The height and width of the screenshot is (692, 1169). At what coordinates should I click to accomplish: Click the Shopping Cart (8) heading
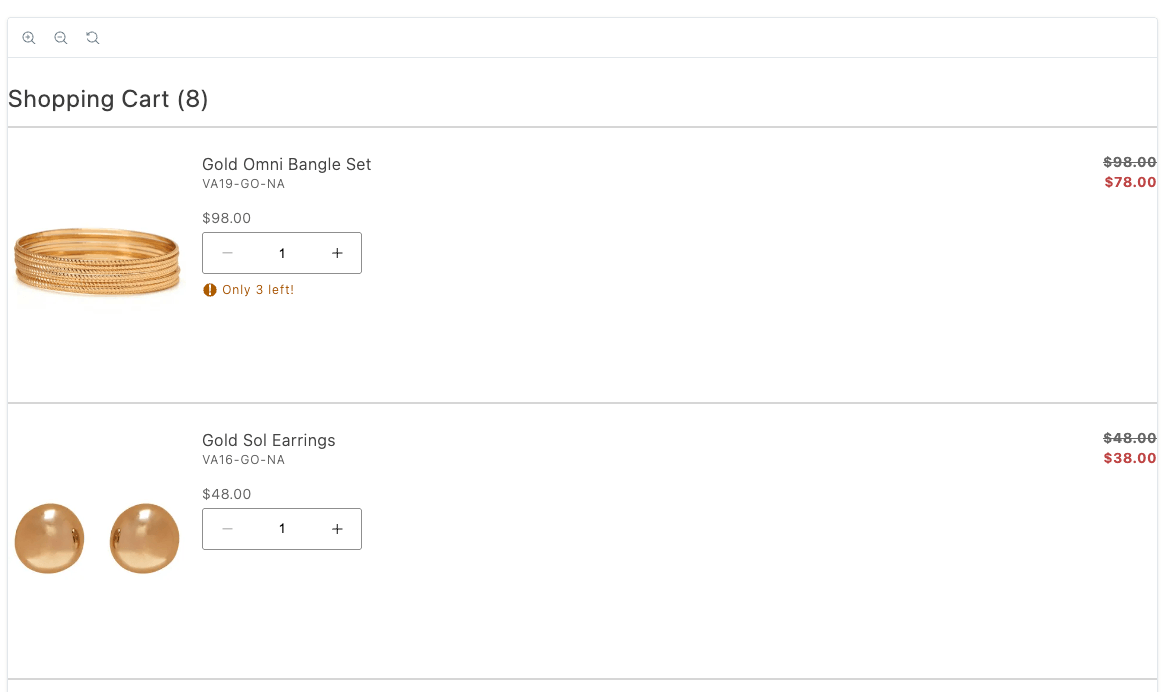(108, 99)
